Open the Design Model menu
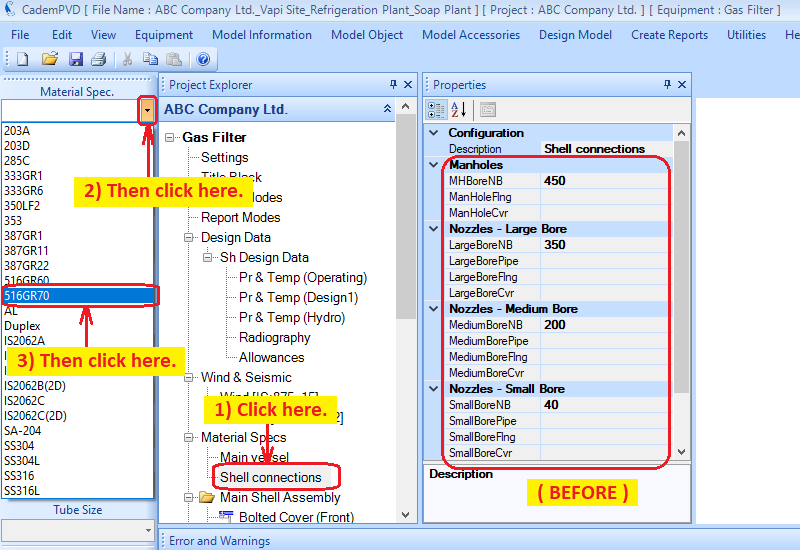Image resolution: width=800 pixels, height=550 pixels. click(575, 34)
